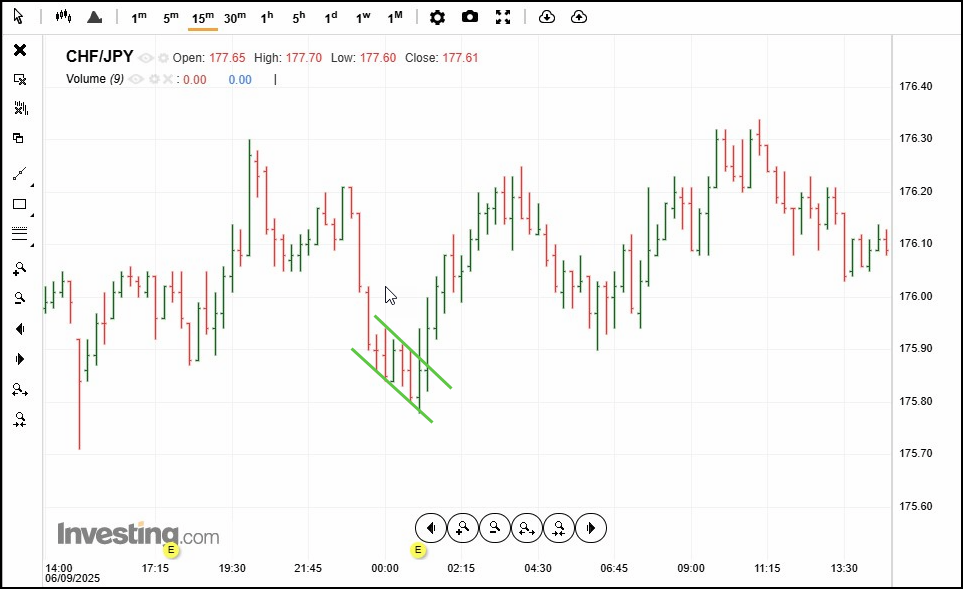This screenshot has height=589, width=963.
Task: Click circular horizontal-expand button below chart
Action: coord(526,528)
